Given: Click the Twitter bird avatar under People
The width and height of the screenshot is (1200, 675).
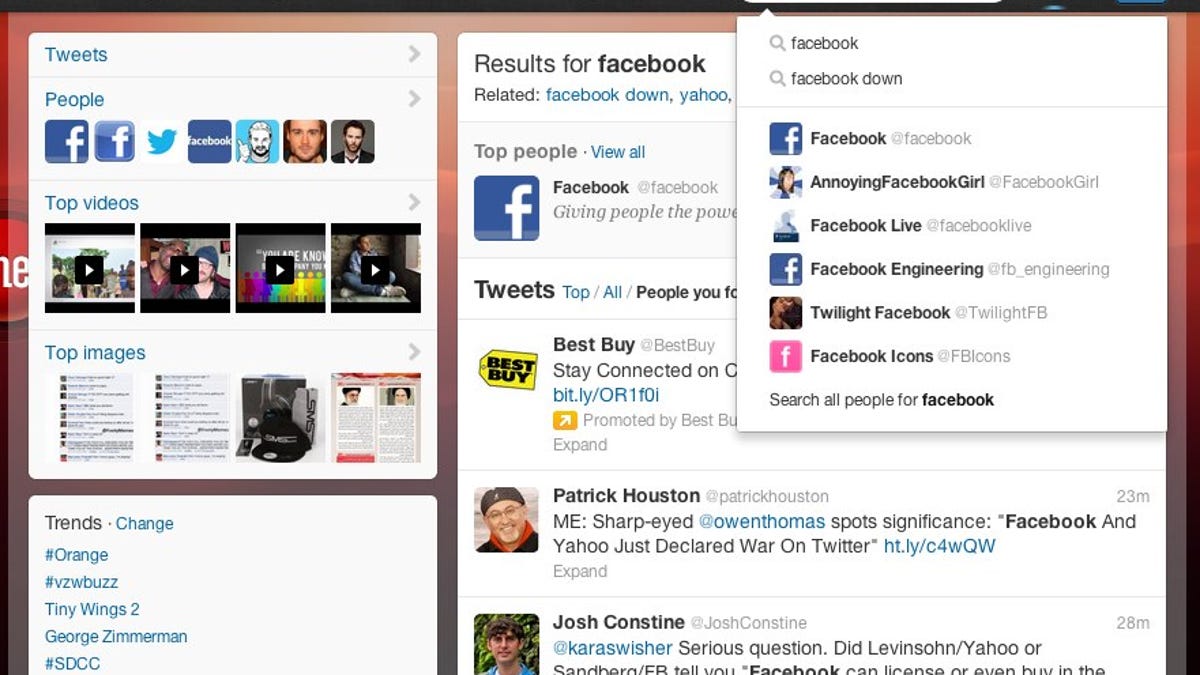Looking at the screenshot, I should [x=162, y=141].
